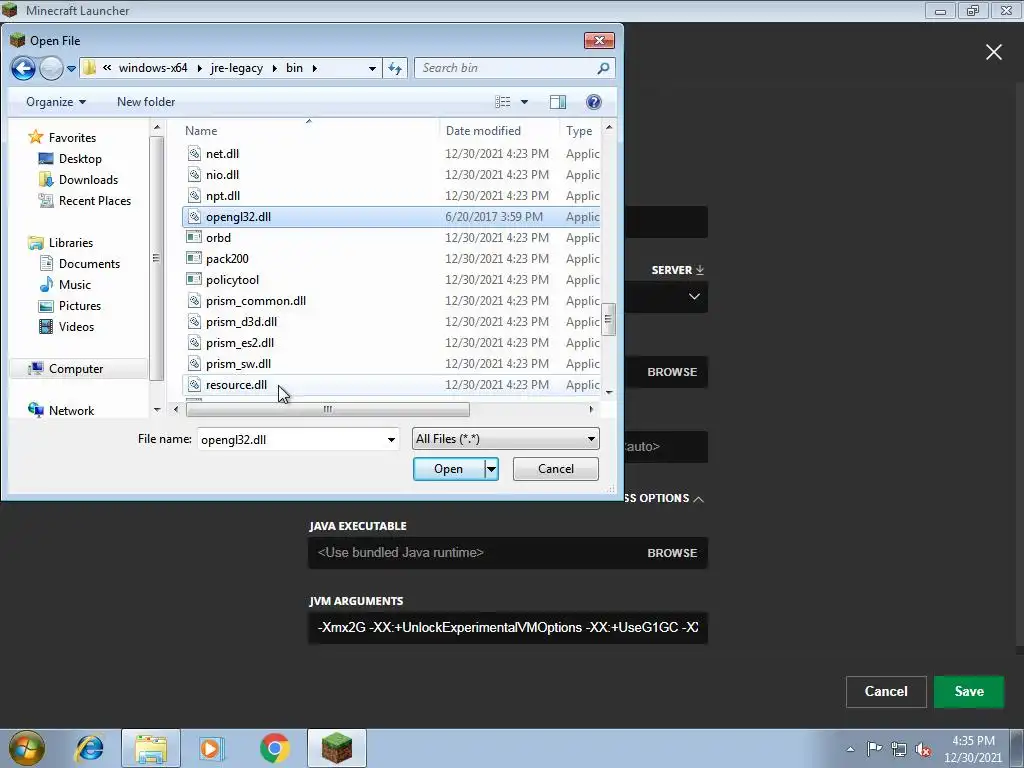Select the prism_common.dll file
This screenshot has height=768, width=1024.
coord(391,300)
